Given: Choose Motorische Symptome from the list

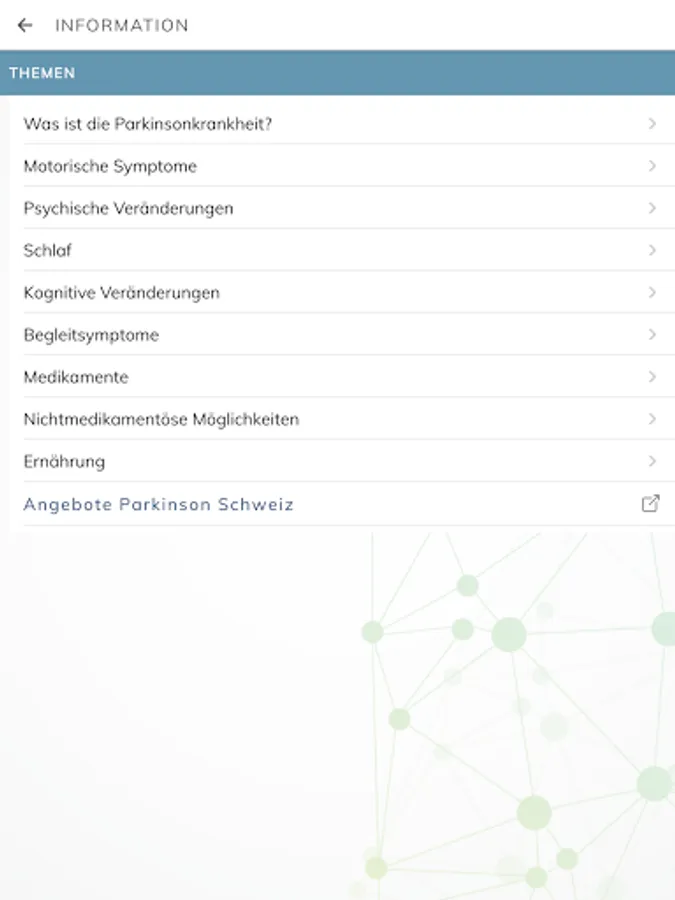Looking at the screenshot, I should click(x=110, y=166).
